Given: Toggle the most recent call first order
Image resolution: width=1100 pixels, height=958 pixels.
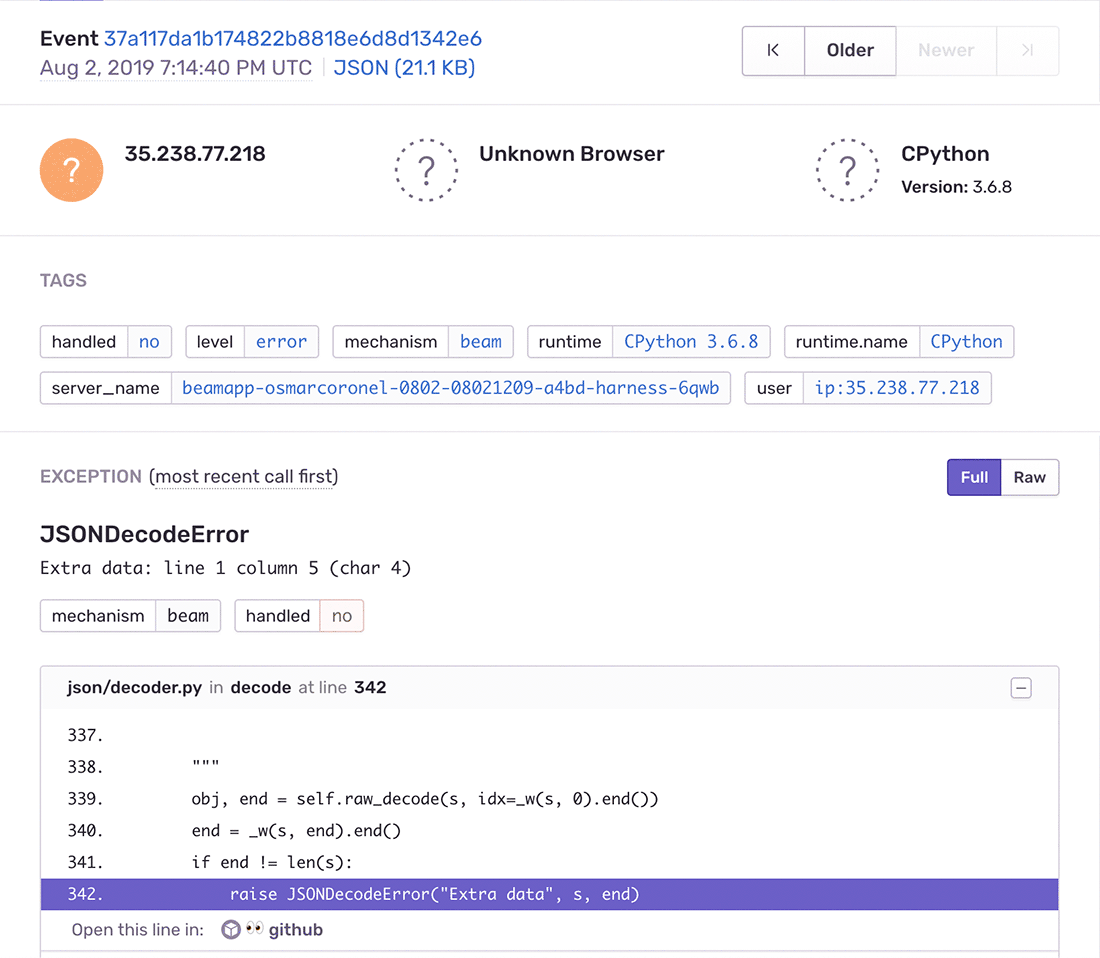Looking at the screenshot, I should [x=244, y=477].
